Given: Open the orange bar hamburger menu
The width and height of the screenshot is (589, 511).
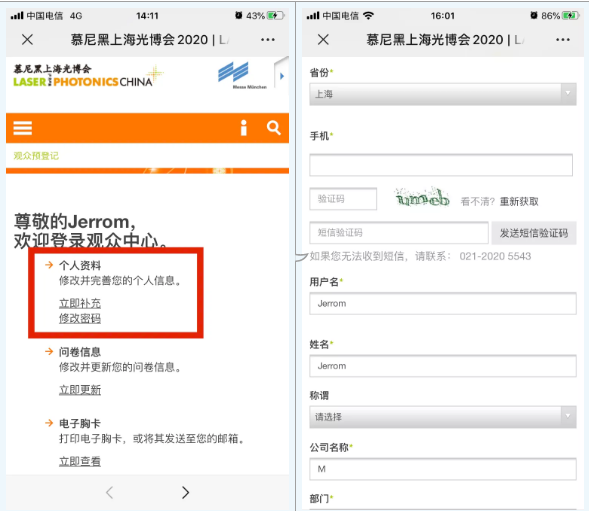Looking at the screenshot, I should (23, 128).
